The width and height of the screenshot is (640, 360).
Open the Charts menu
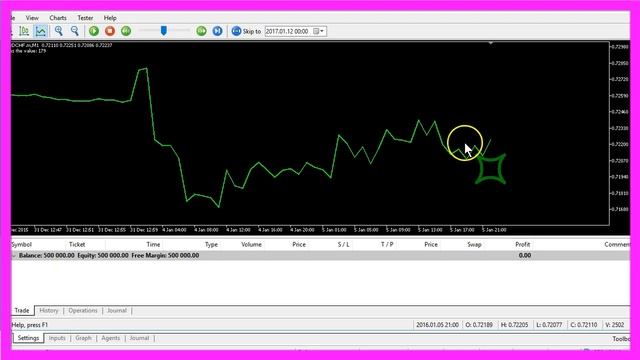pyautogui.click(x=58, y=18)
